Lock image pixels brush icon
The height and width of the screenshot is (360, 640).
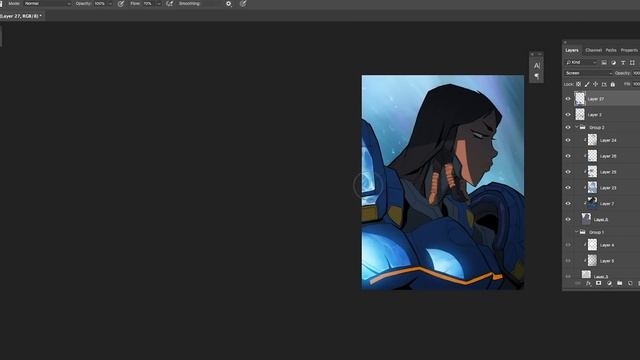pos(587,84)
